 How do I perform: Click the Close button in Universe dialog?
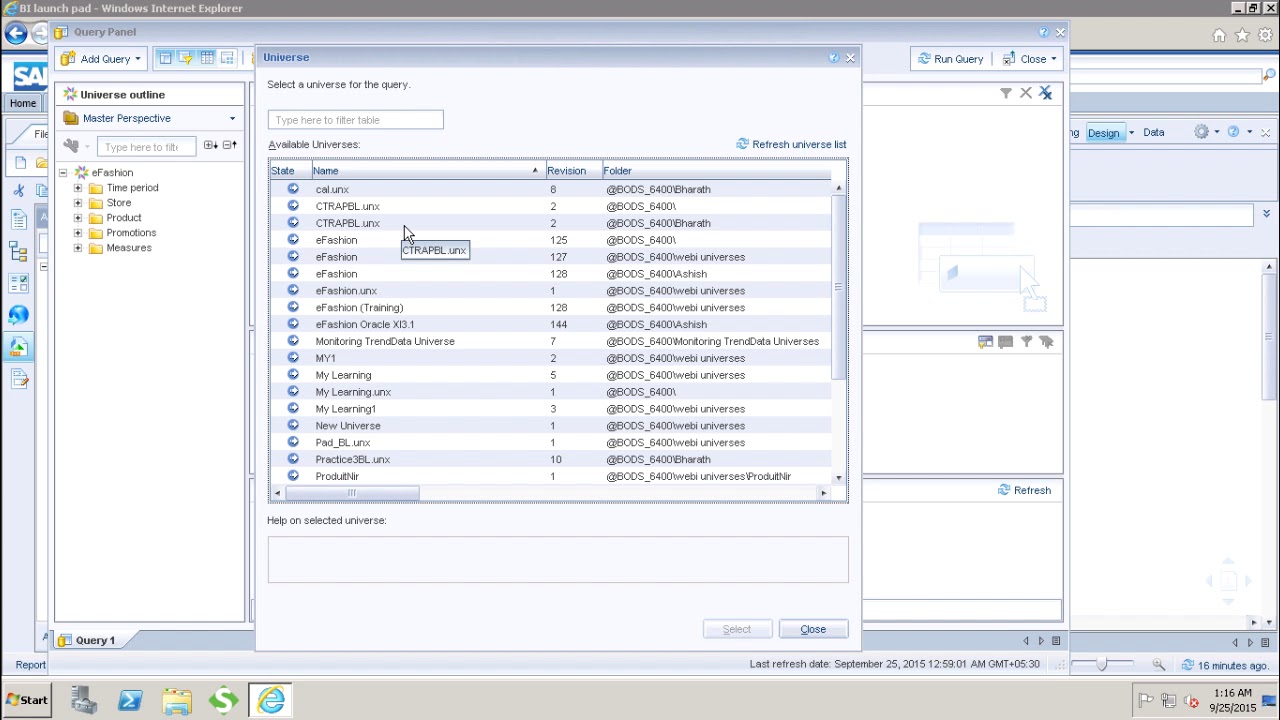pos(813,629)
